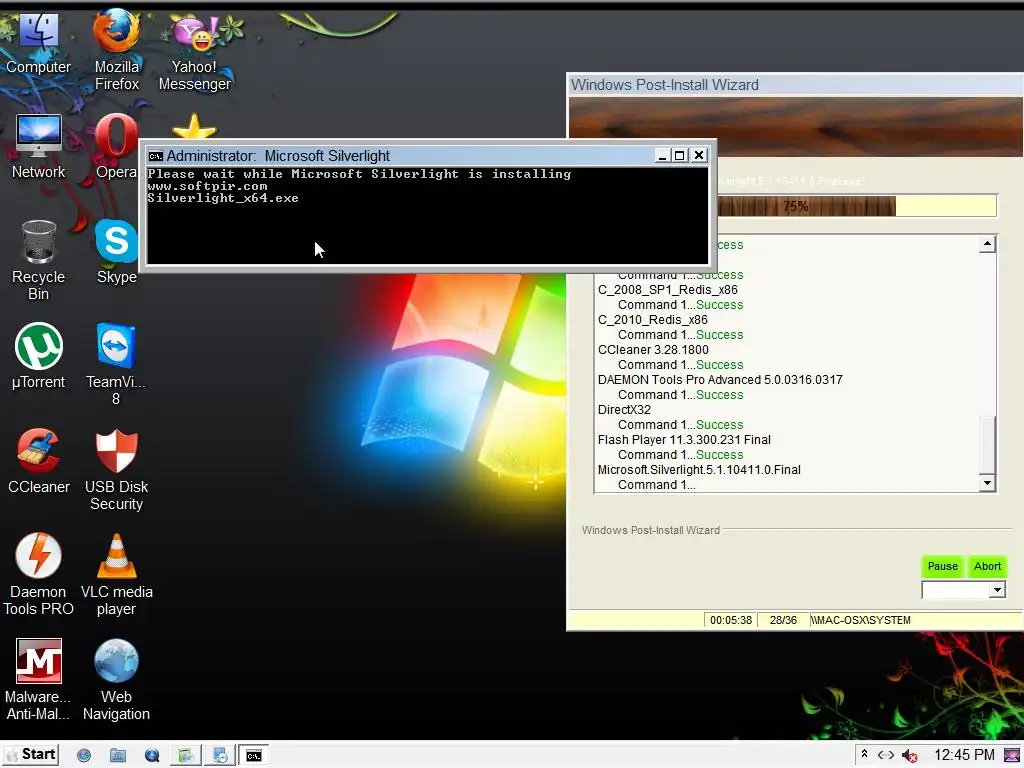Open the µTorrent desktop shortcut

pyautogui.click(x=39, y=357)
